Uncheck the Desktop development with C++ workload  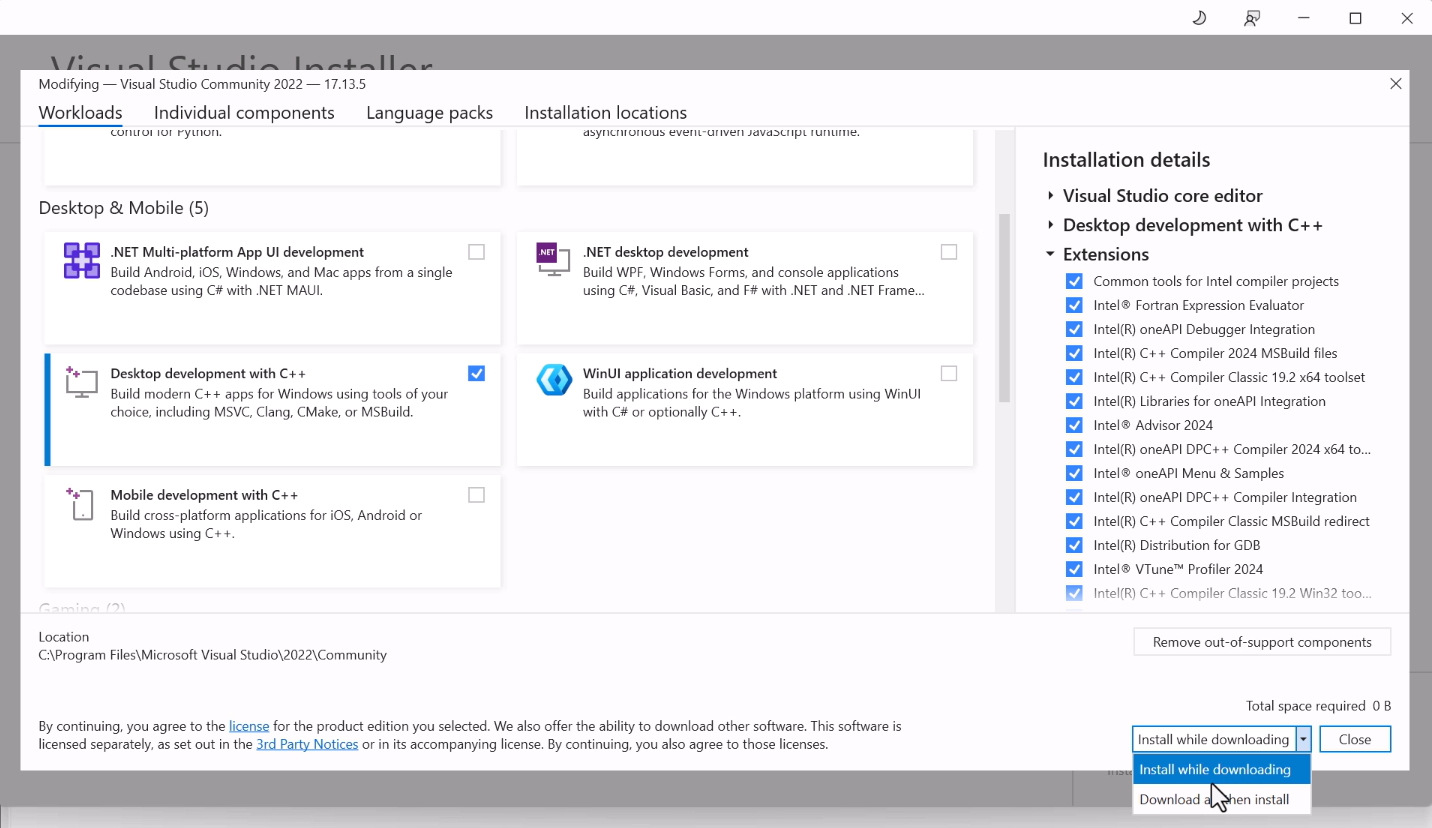(476, 372)
